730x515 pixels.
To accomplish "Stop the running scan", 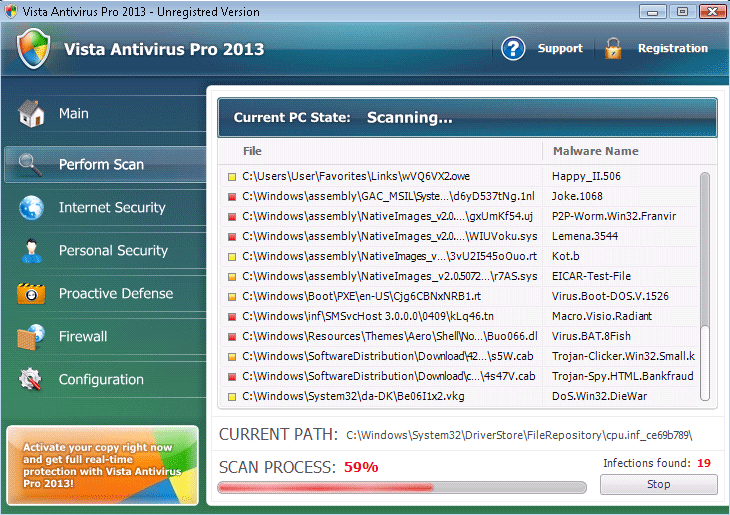I will pyautogui.click(x=658, y=484).
